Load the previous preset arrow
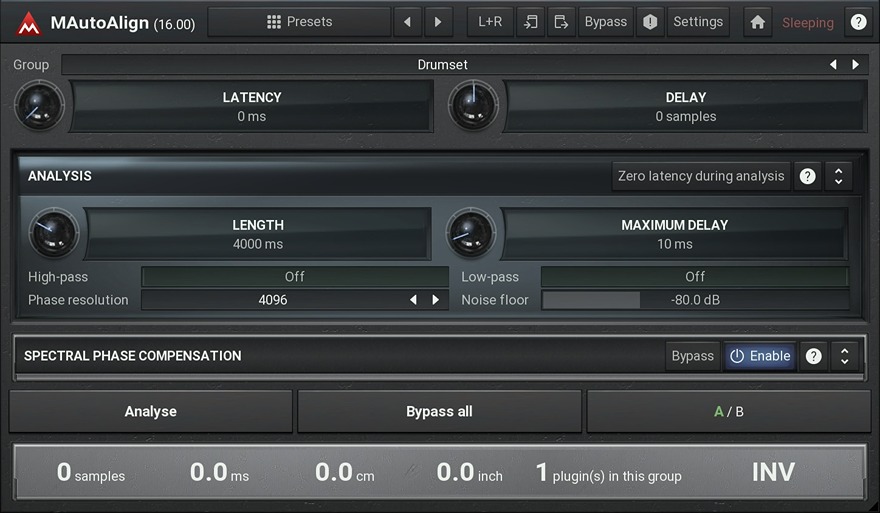This screenshot has height=513, width=880. (406, 22)
